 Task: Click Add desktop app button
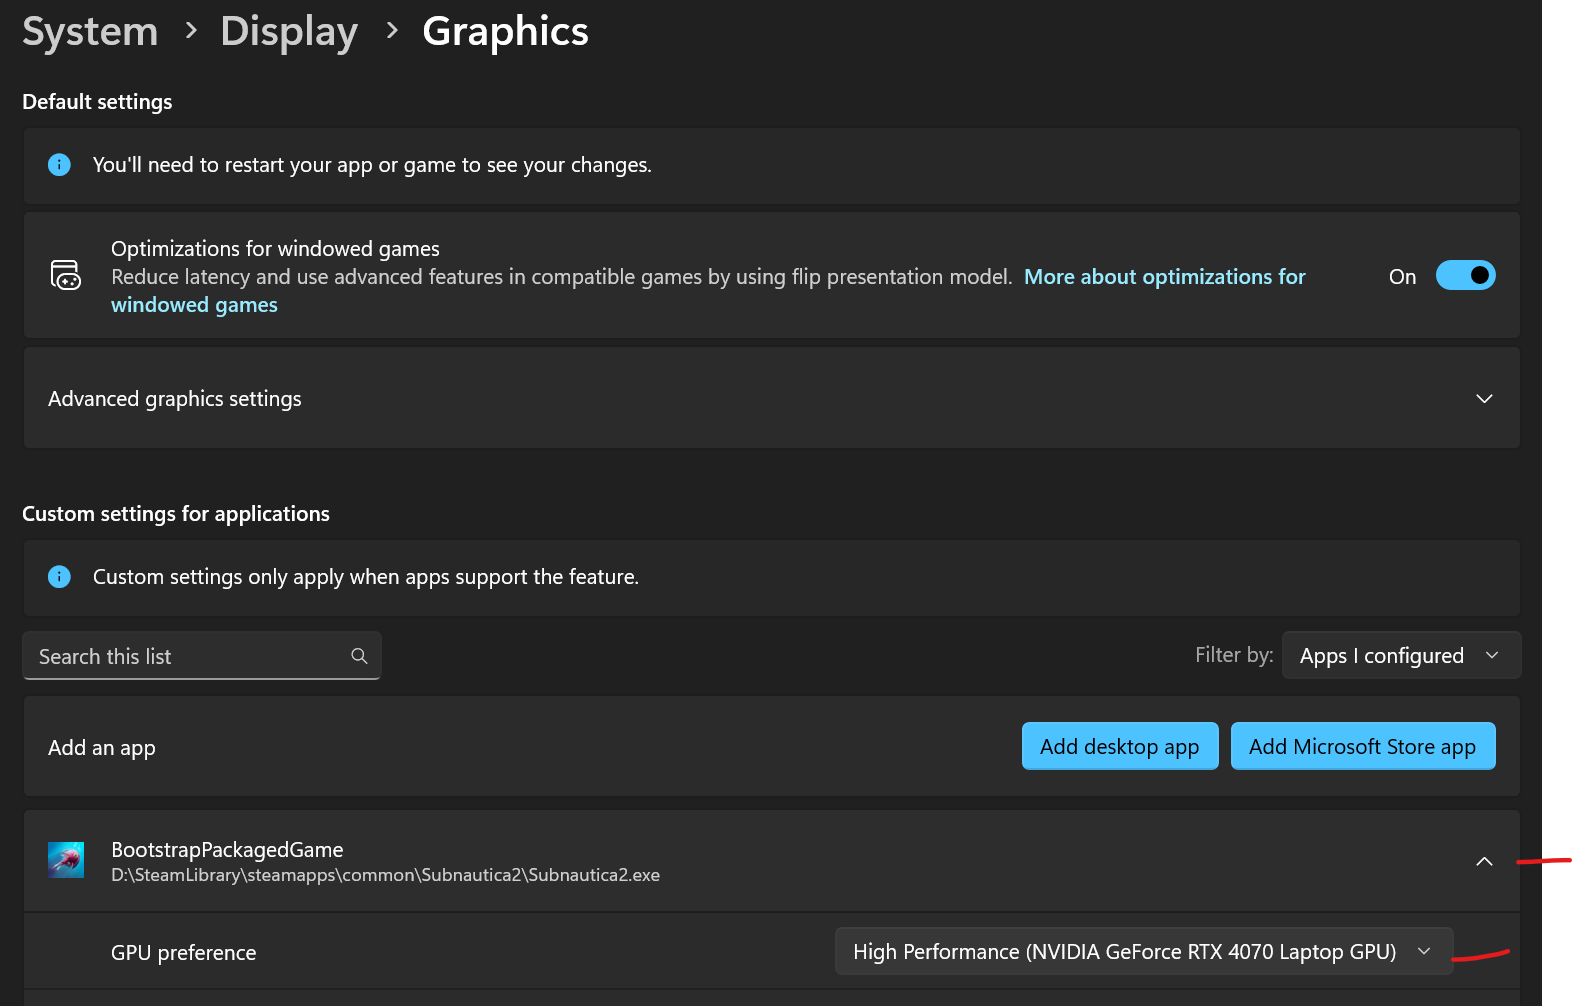[x=1120, y=746]
